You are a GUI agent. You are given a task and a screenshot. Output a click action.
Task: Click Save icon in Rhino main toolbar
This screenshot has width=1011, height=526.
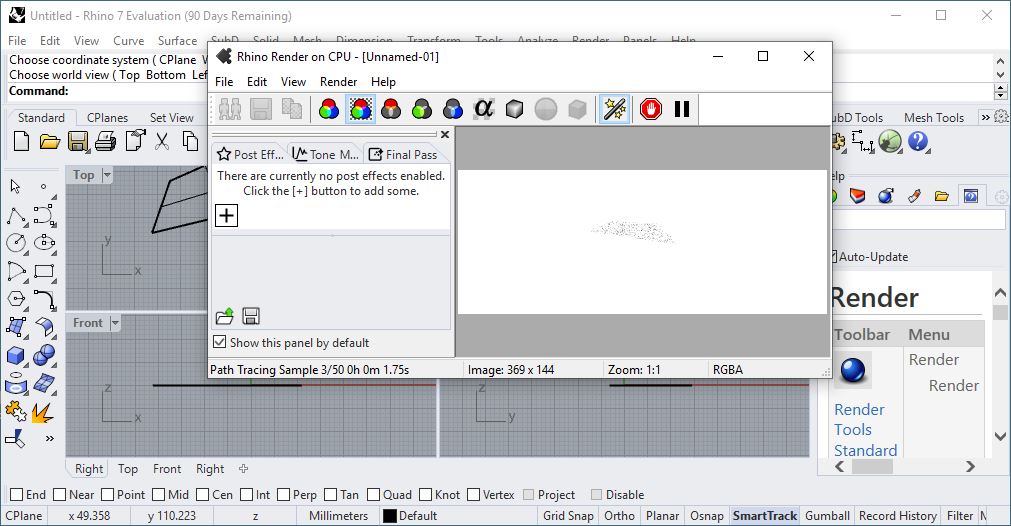(x=78, y=141)
